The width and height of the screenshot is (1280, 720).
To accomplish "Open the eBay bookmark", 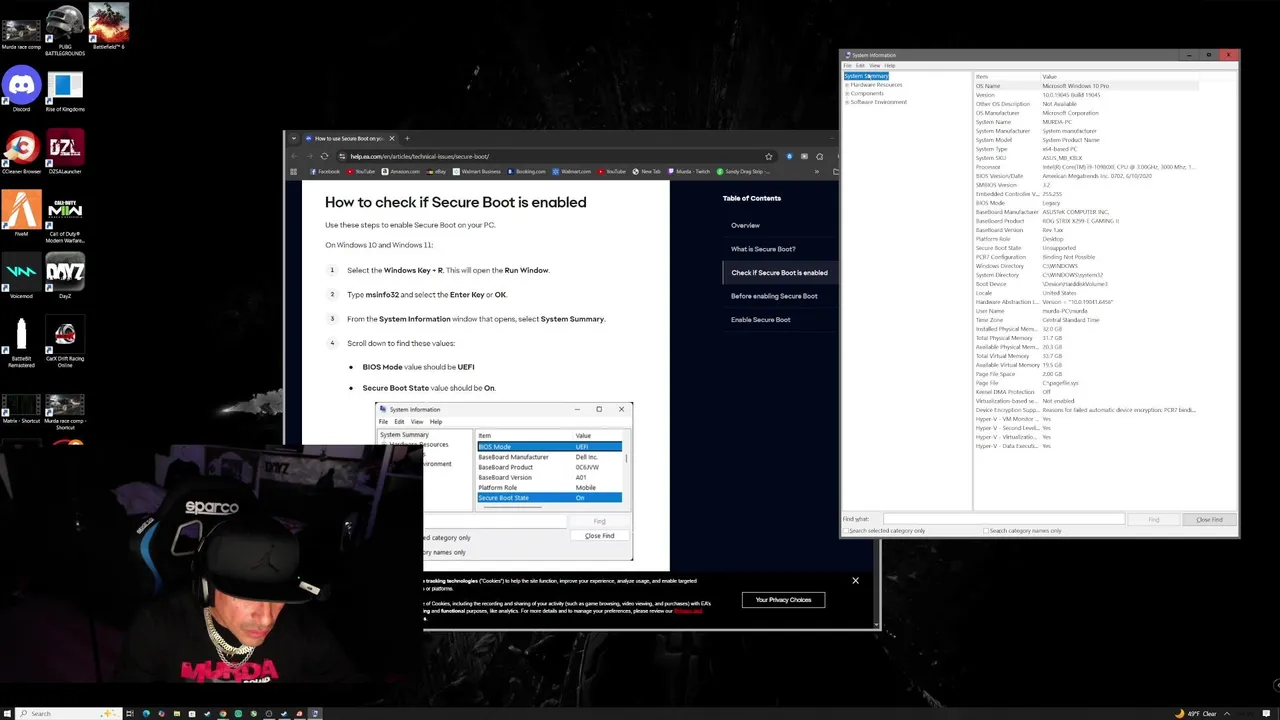I will coord(436,171).
